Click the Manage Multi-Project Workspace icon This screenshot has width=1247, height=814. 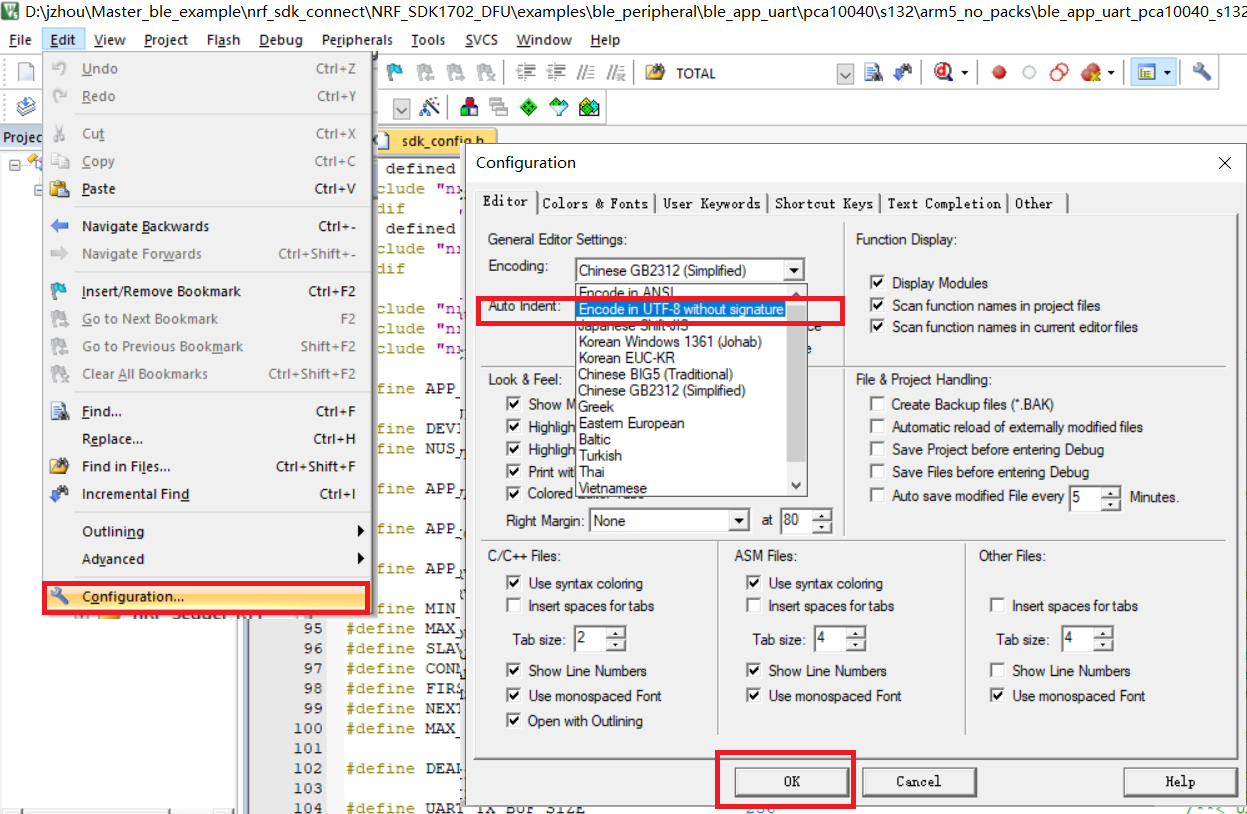[x=498, y=107]
